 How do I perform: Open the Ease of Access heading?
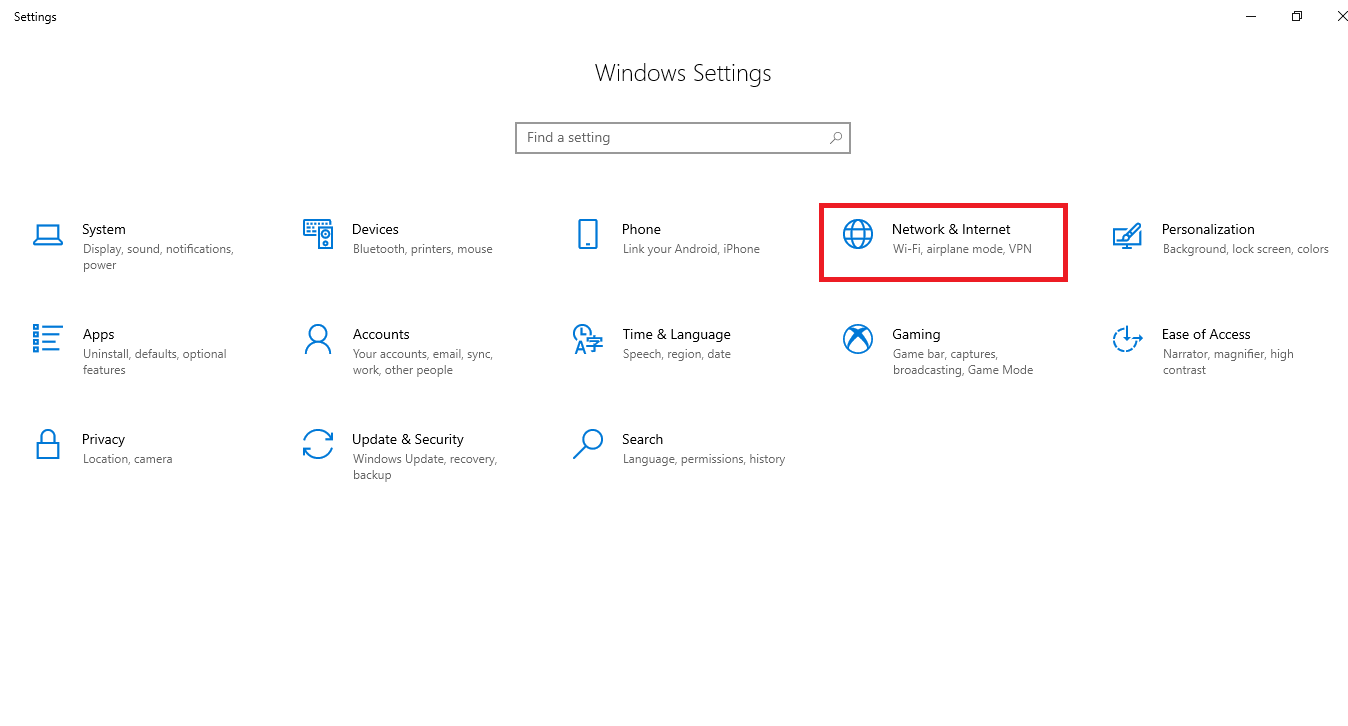pyautogui.click(x=1206, y=334)
